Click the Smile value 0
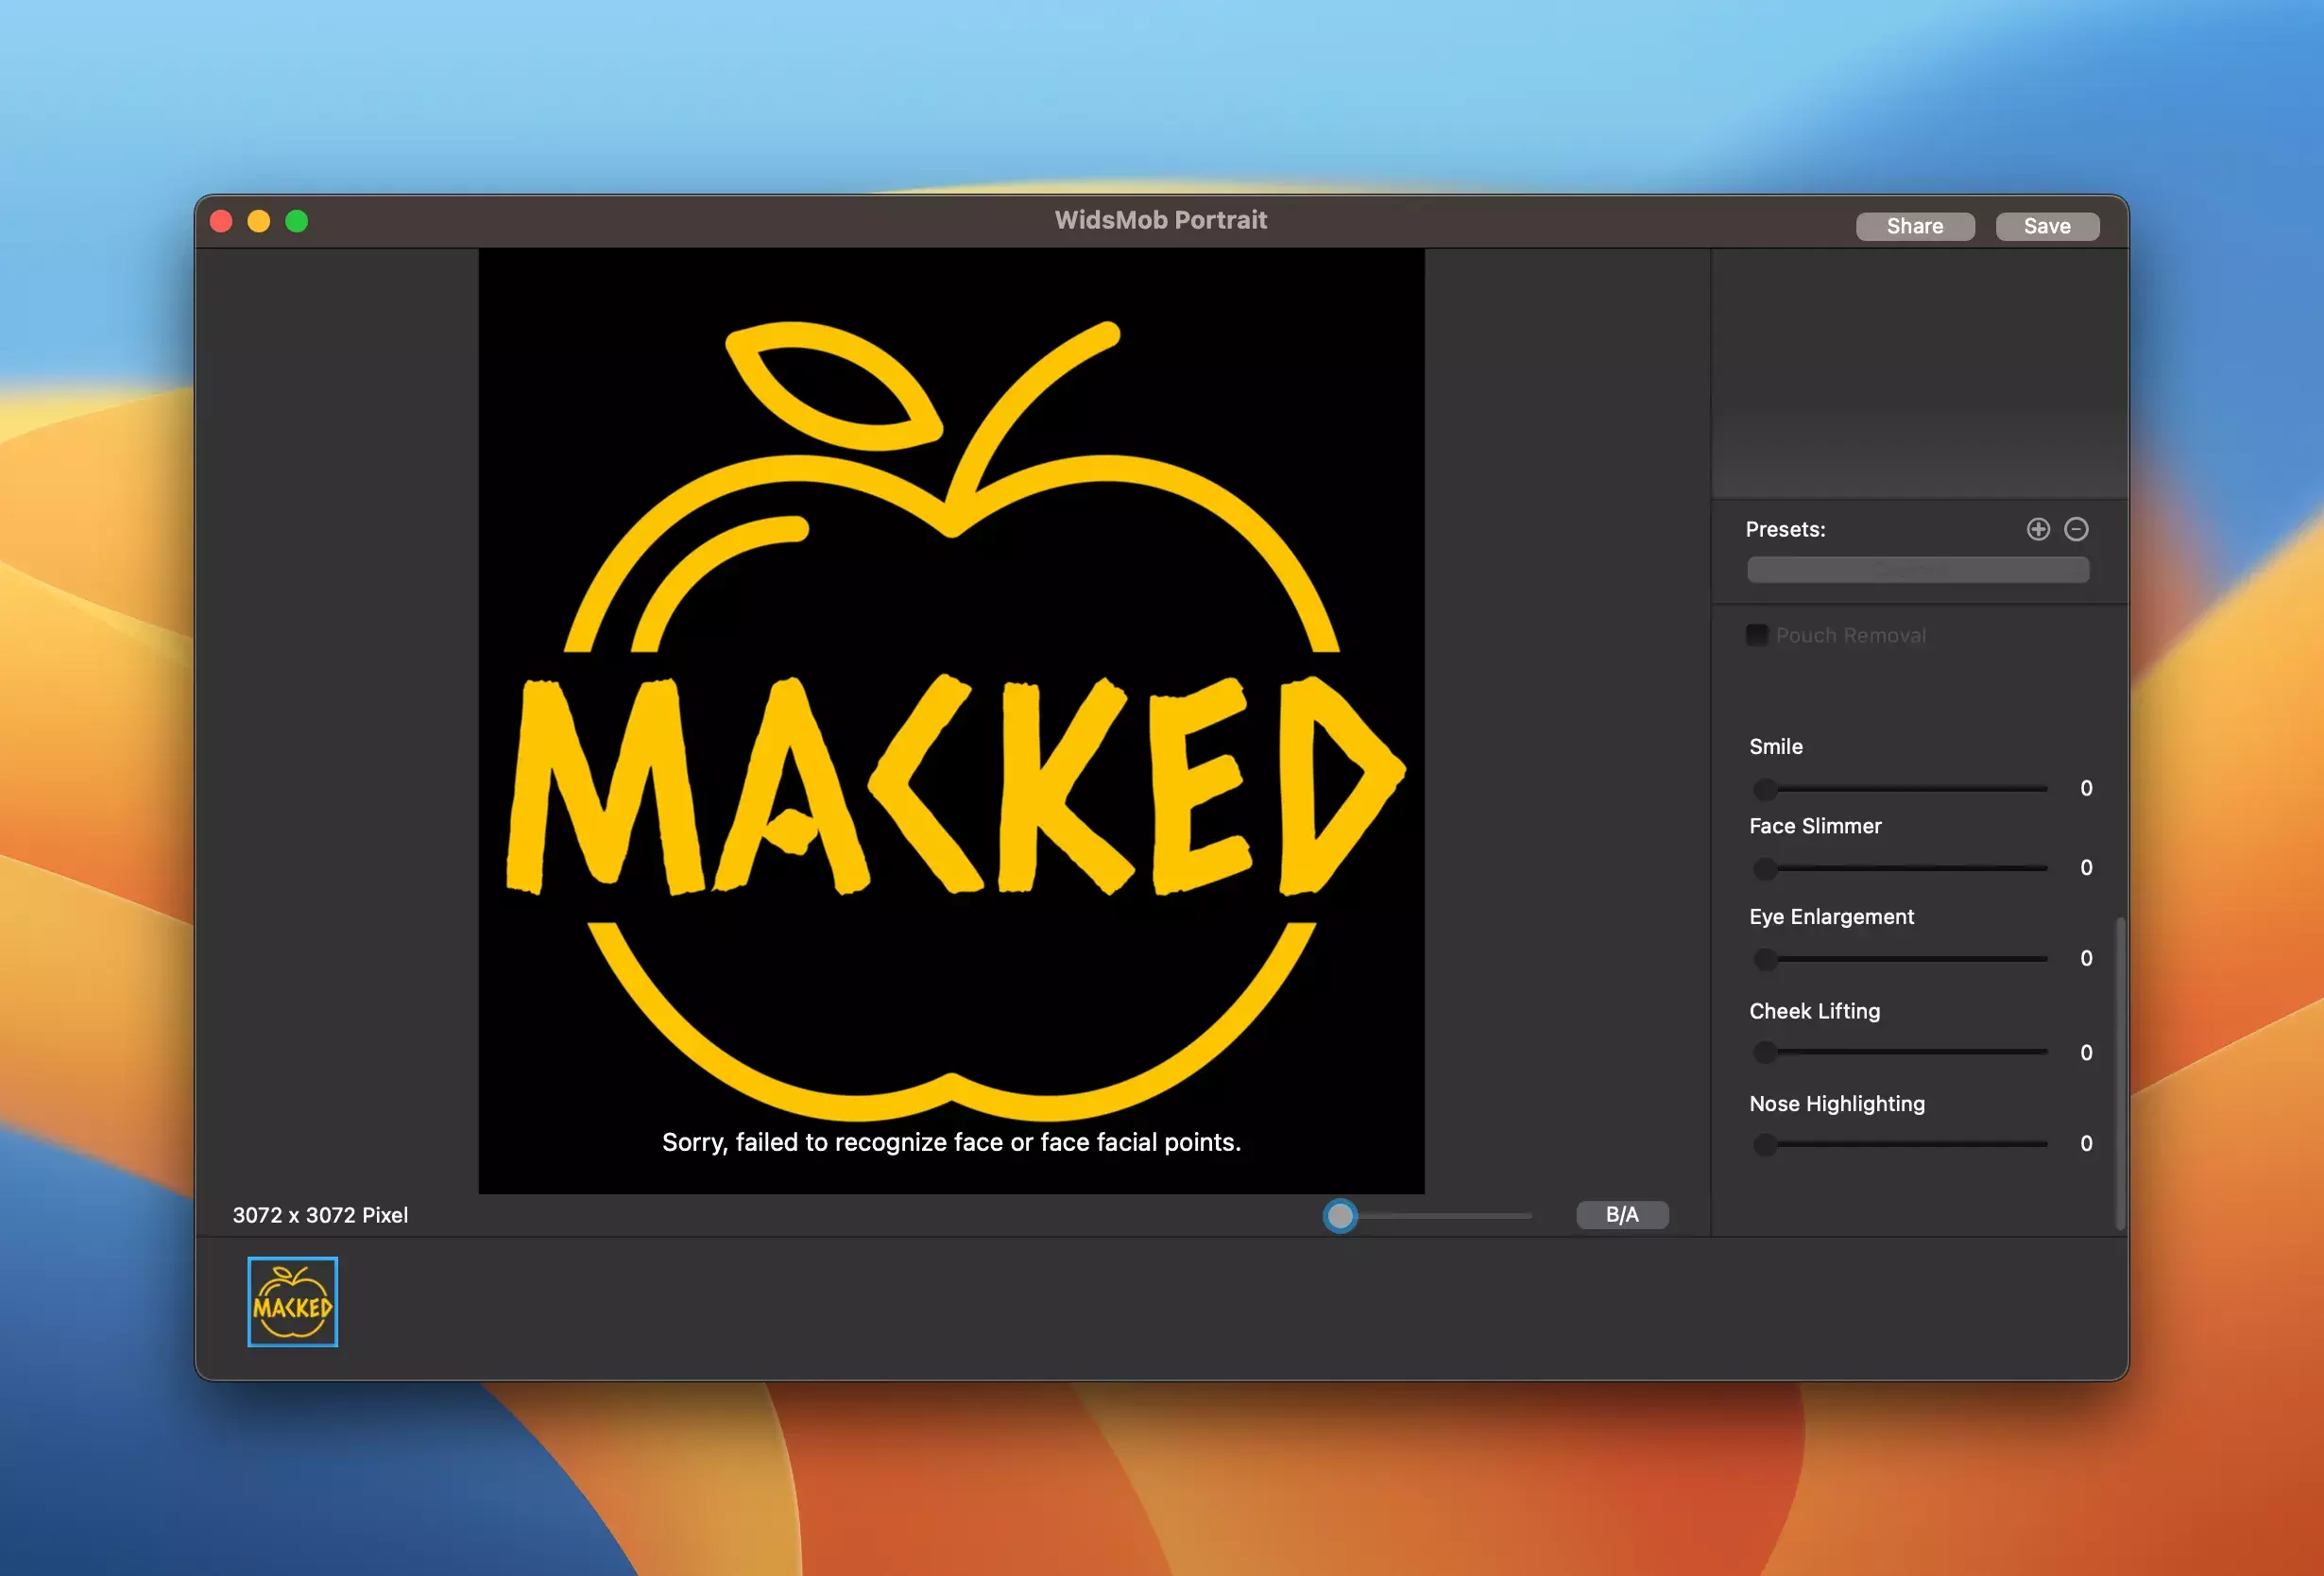2324x1576 pixels. 2085,788
